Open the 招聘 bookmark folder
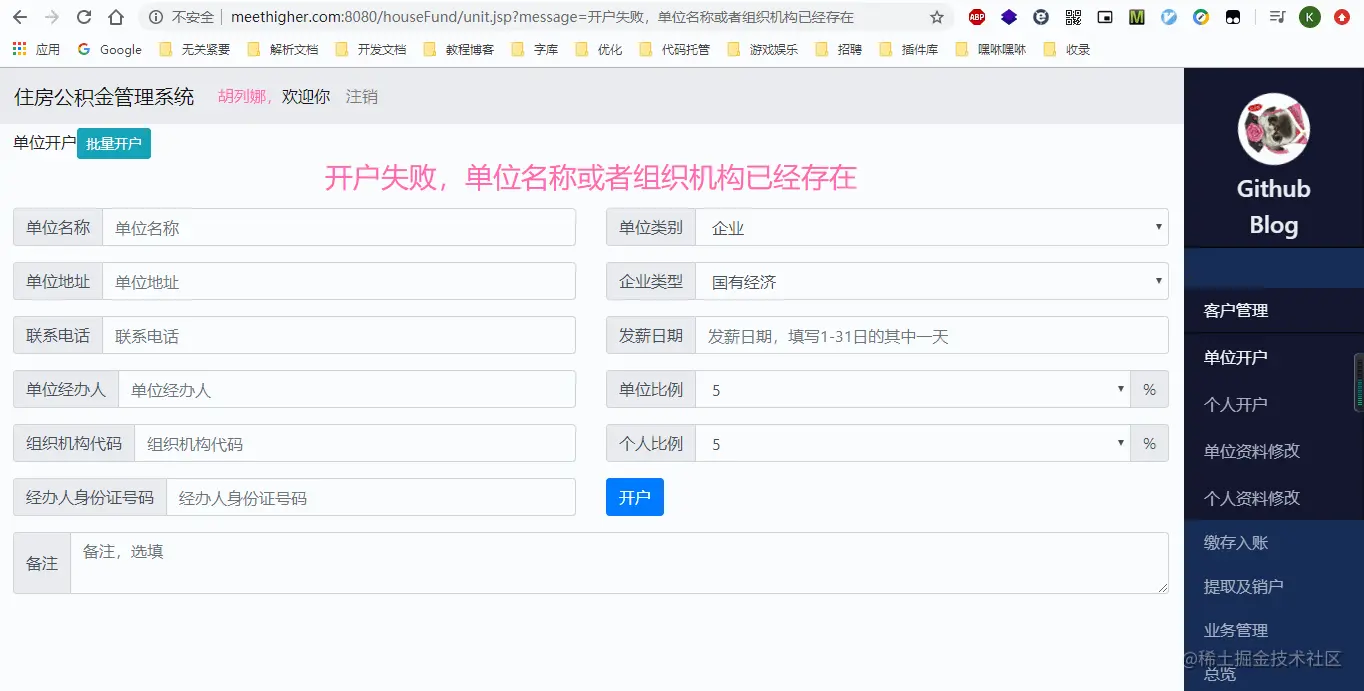The image size is (1364, 691). 839,49
